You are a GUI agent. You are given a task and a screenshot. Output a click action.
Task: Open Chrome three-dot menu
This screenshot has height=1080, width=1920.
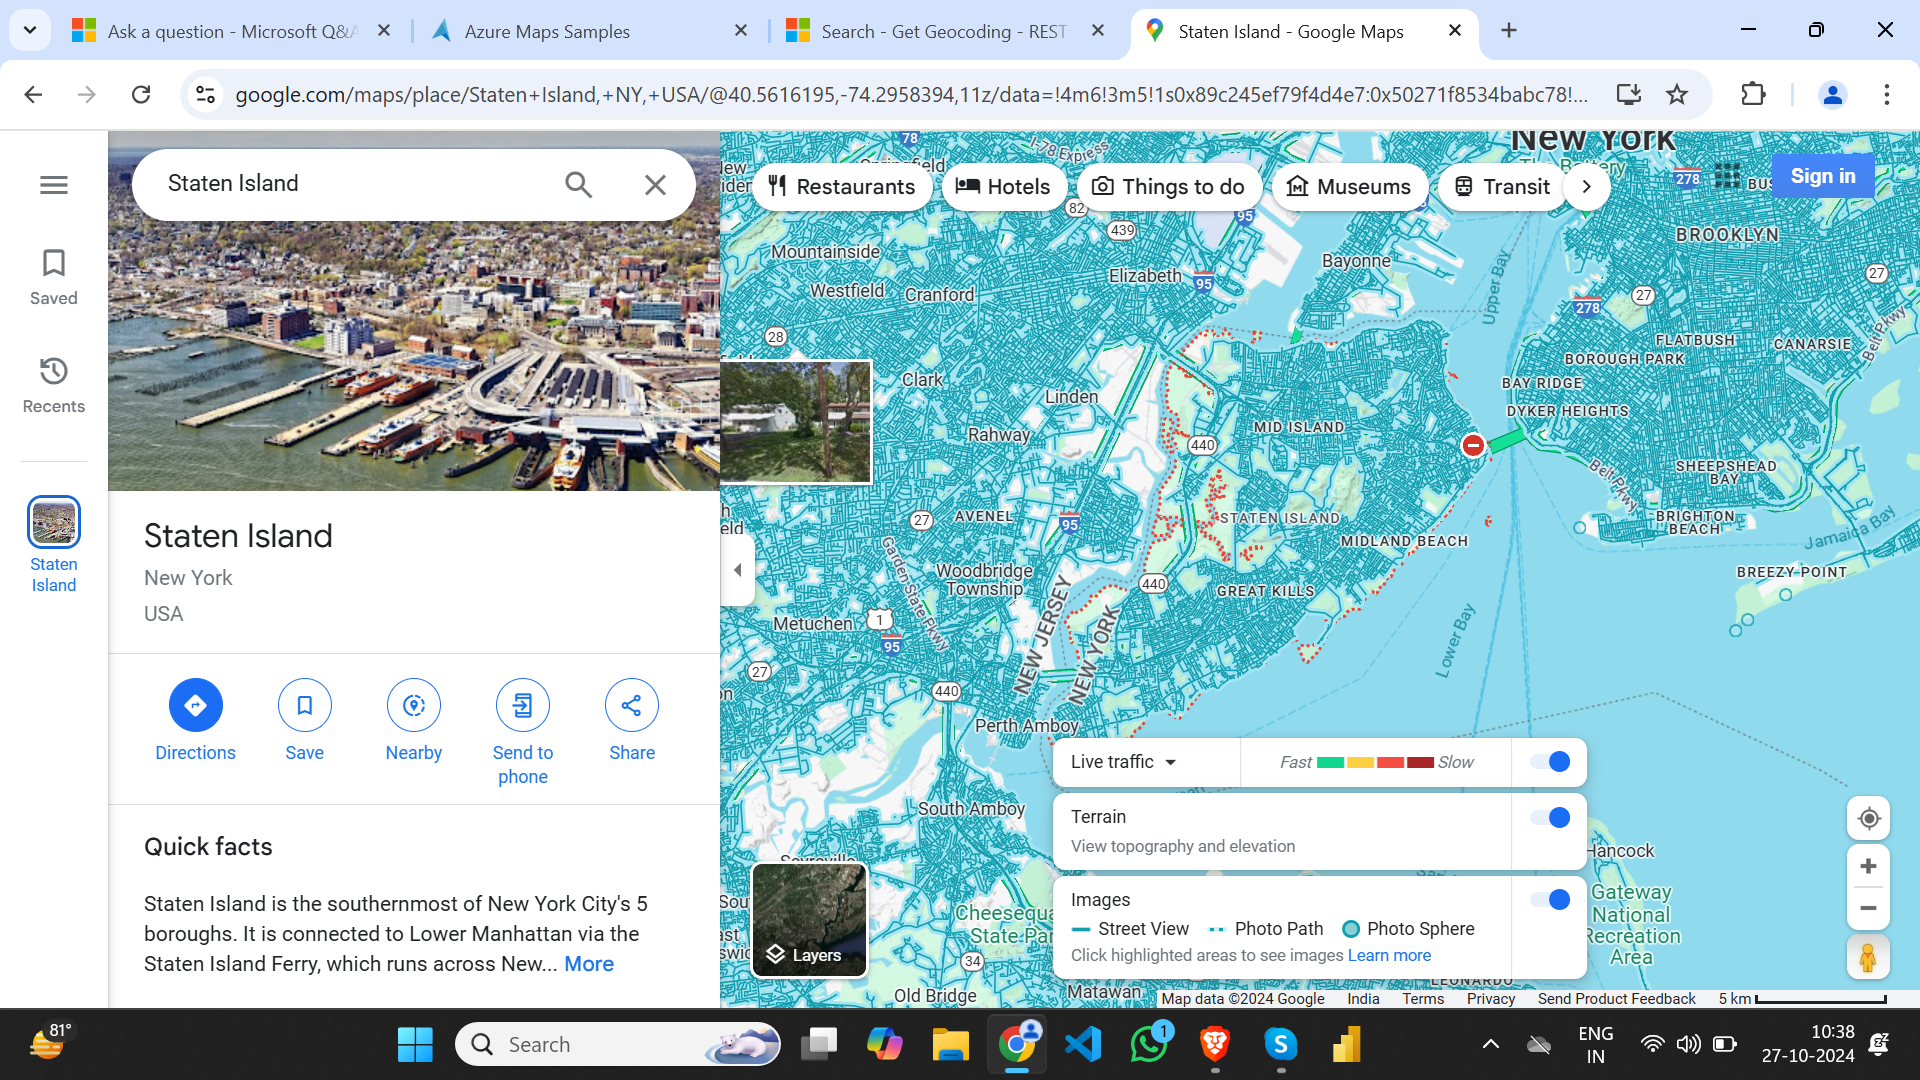pyautogui.click(x=1887, y=94)
